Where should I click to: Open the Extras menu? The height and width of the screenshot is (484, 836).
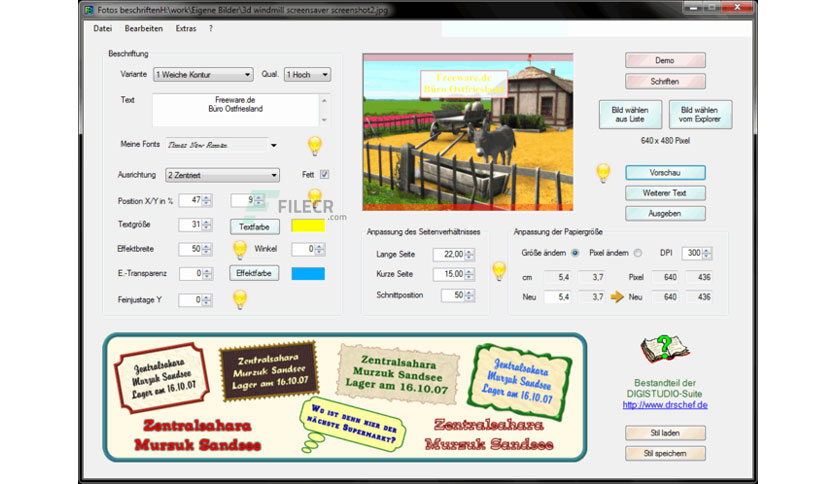pos(186,29)
